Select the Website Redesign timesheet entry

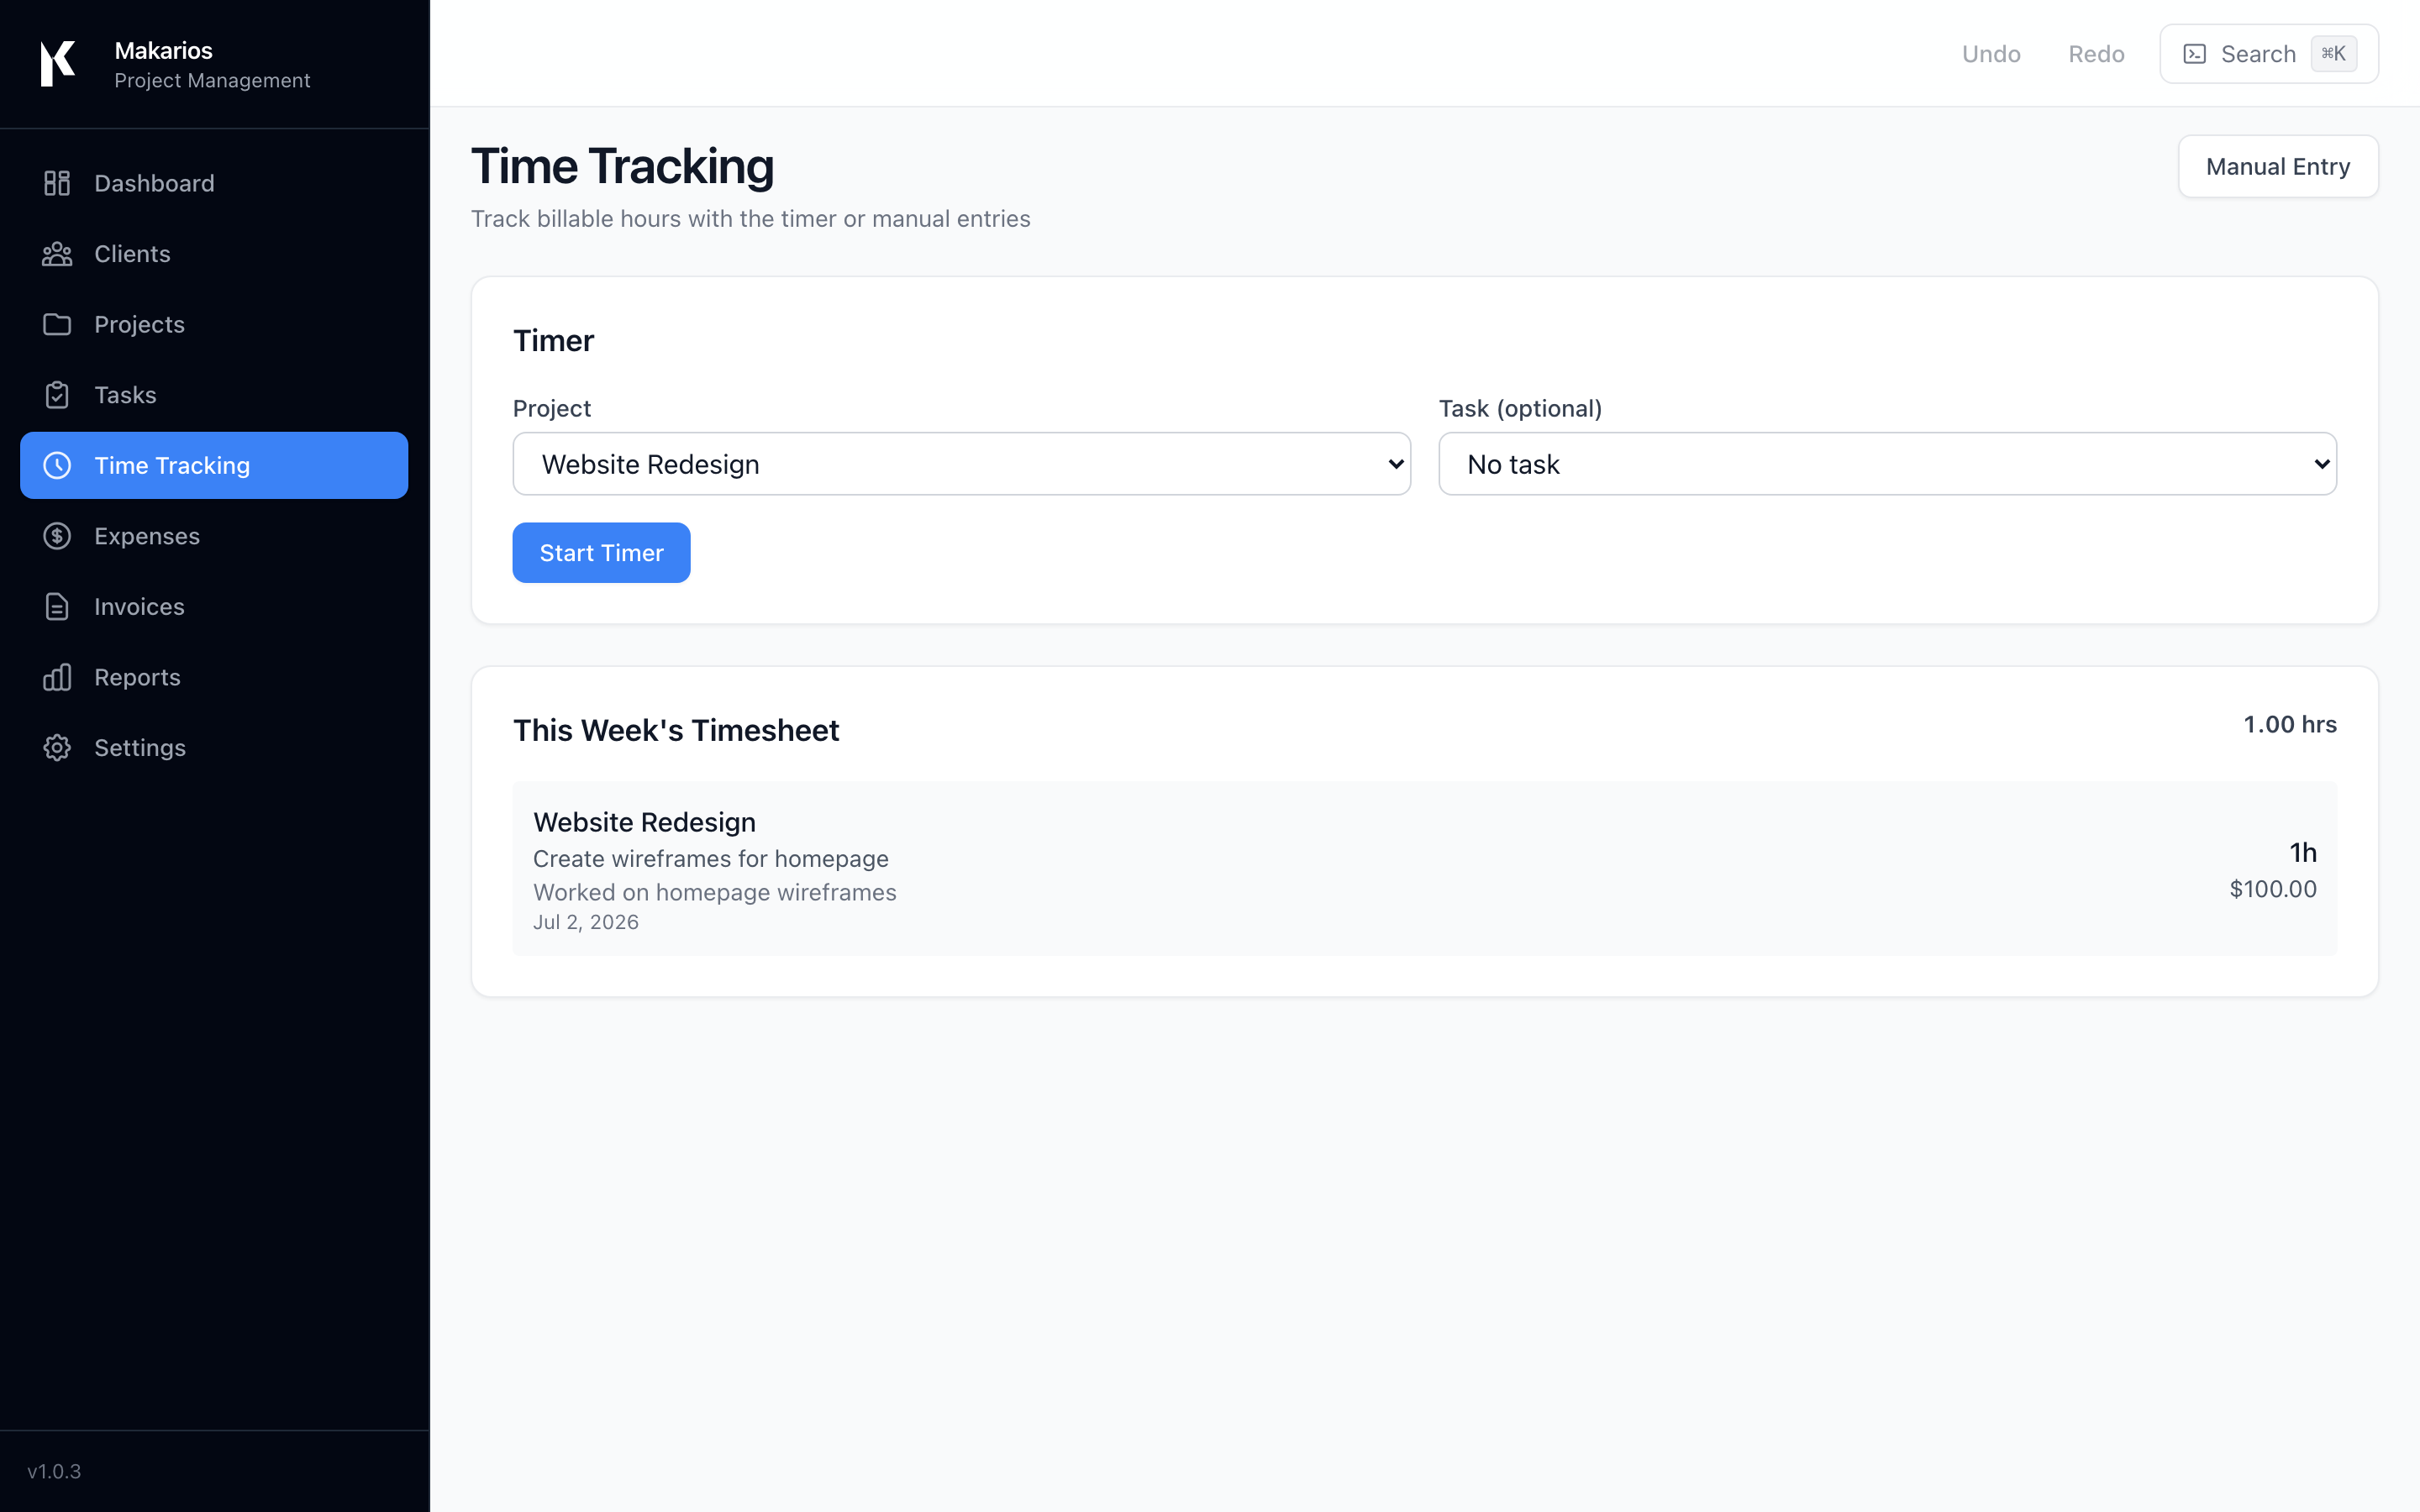coord(1424,868)
